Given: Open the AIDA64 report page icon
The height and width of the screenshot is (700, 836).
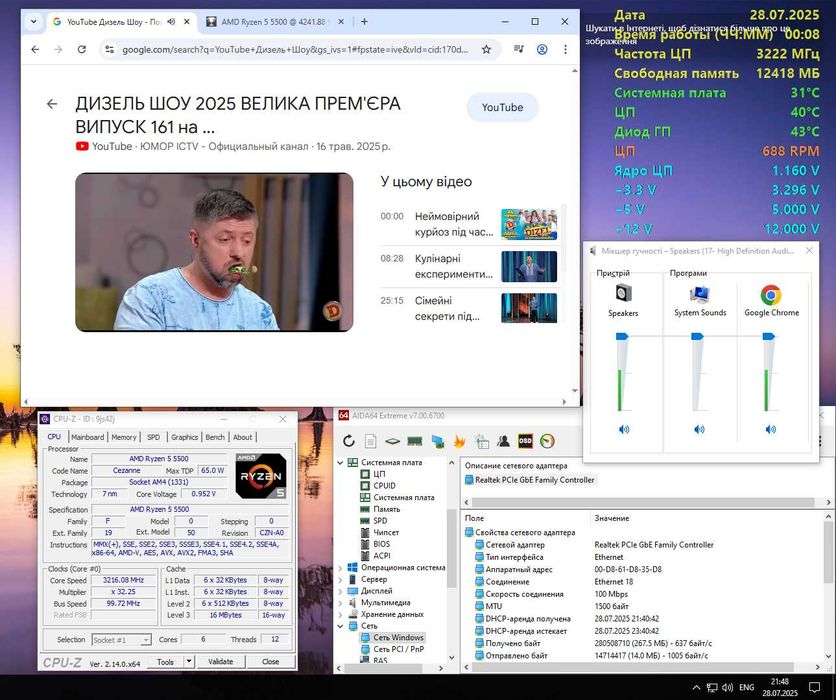Looking at the screenshot, I should pyautogui.click(x=371, y=441).
